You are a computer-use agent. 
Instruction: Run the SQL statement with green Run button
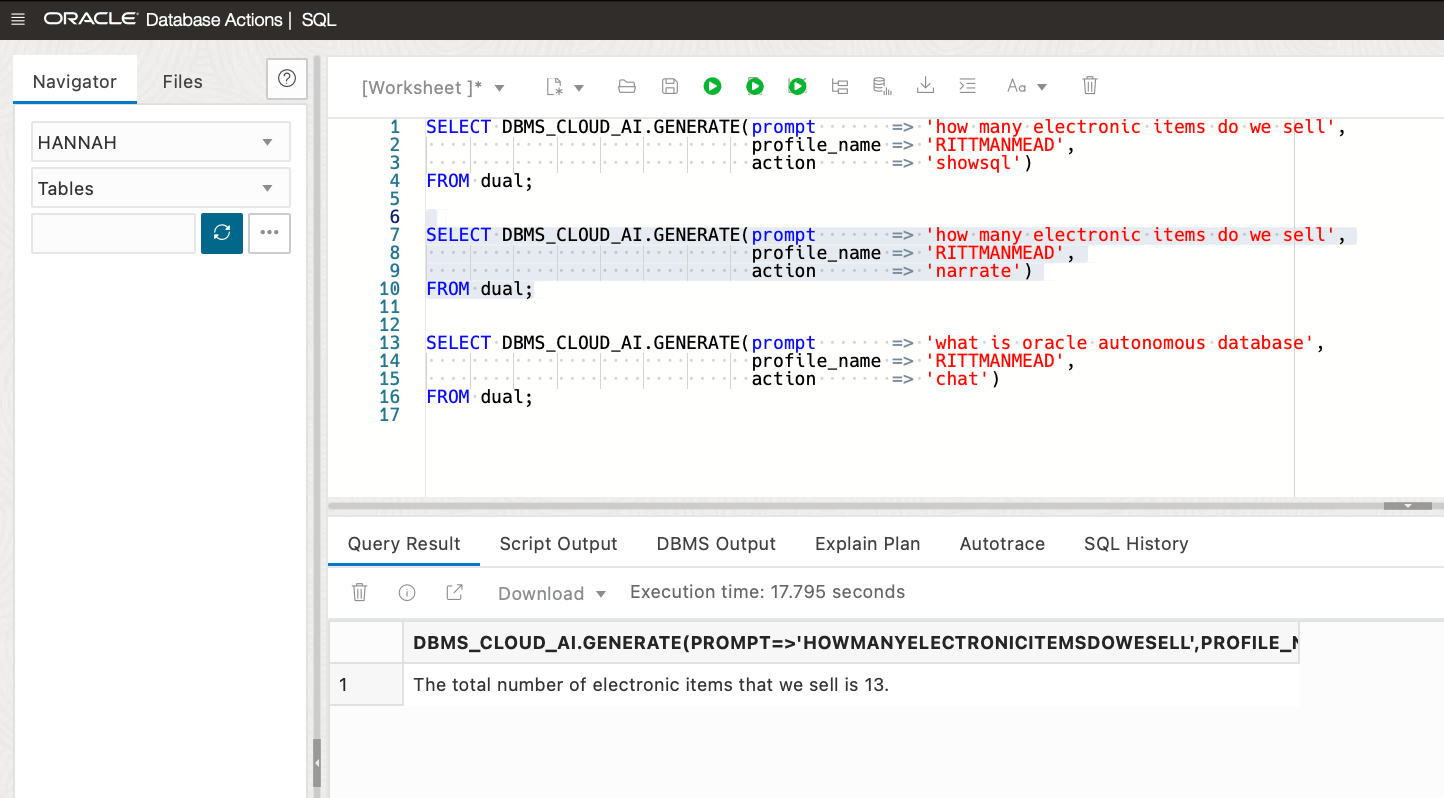(712, 86)
